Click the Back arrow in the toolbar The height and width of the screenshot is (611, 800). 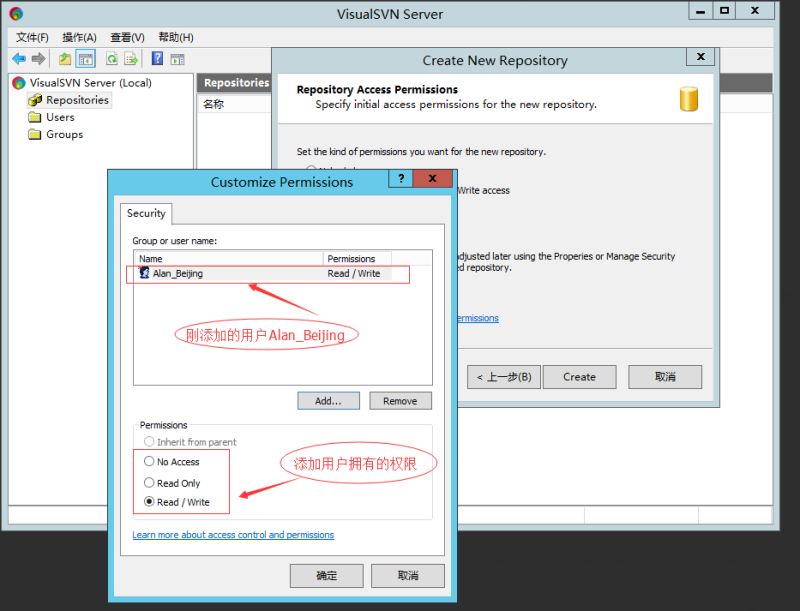[x=19, y=59]
